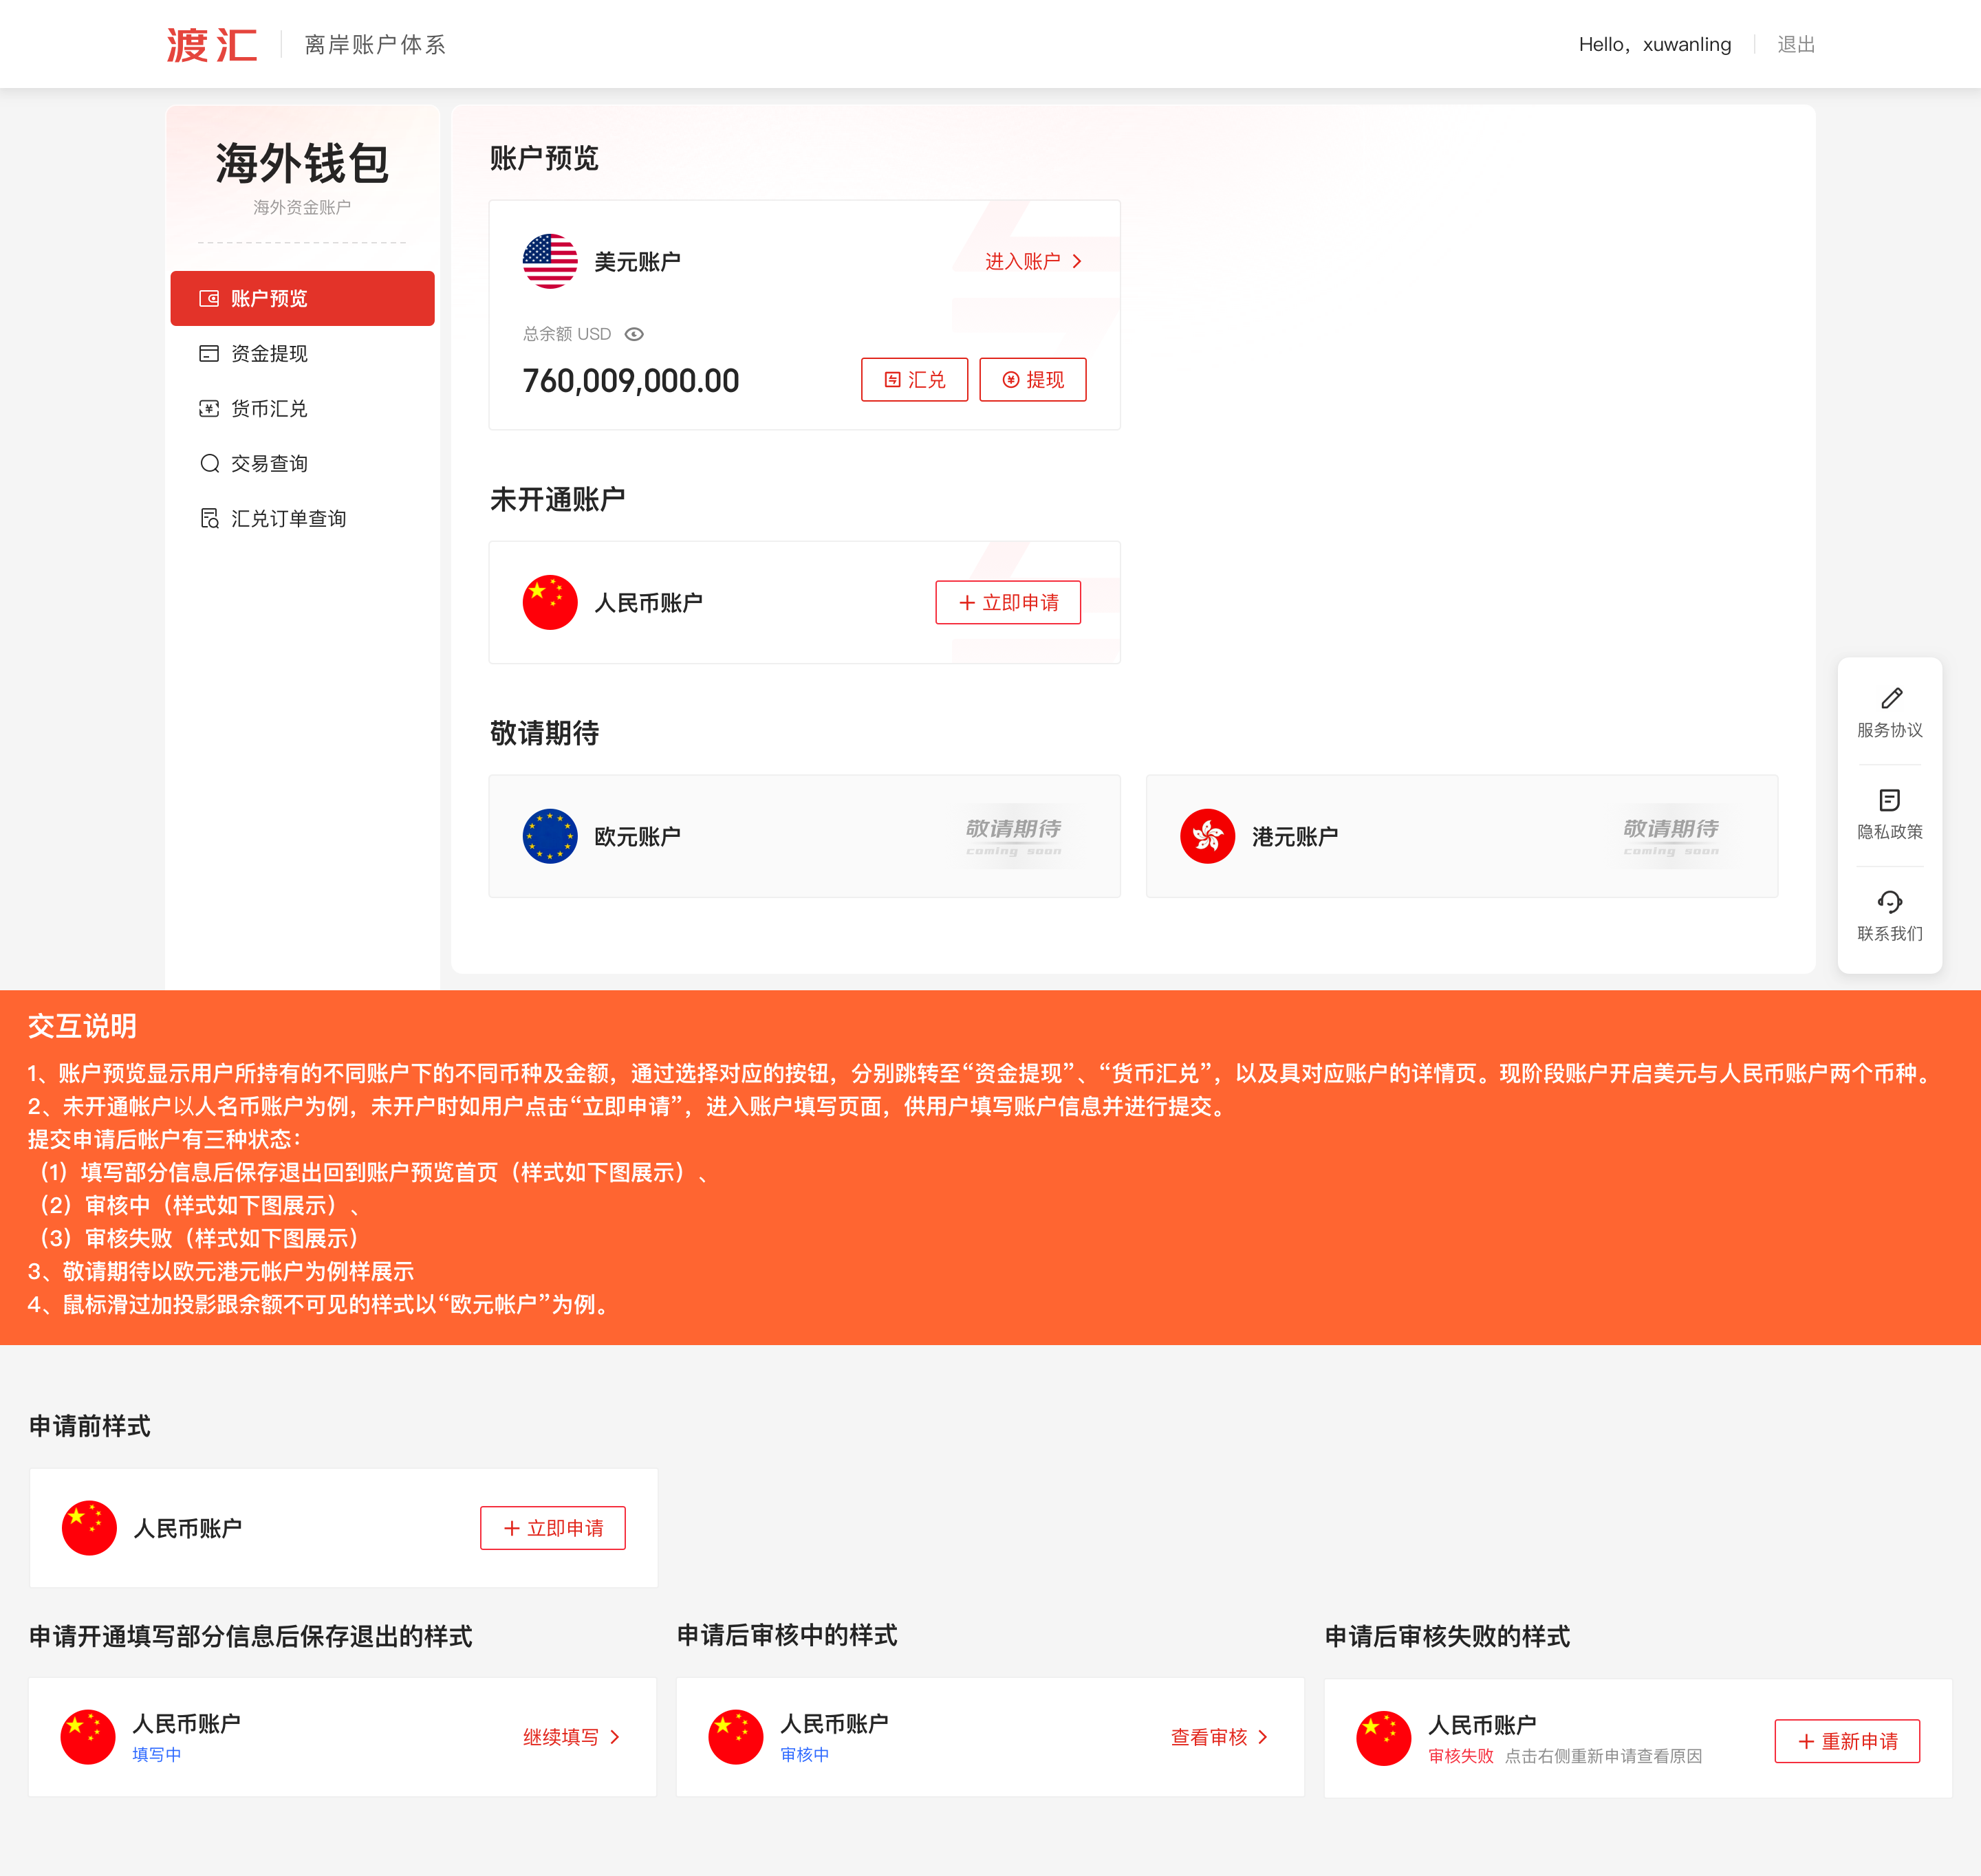Viewport: 1981px width, 1876px height.
Task: Click the 交互说明 heading
Action: tap(82, 1026)
